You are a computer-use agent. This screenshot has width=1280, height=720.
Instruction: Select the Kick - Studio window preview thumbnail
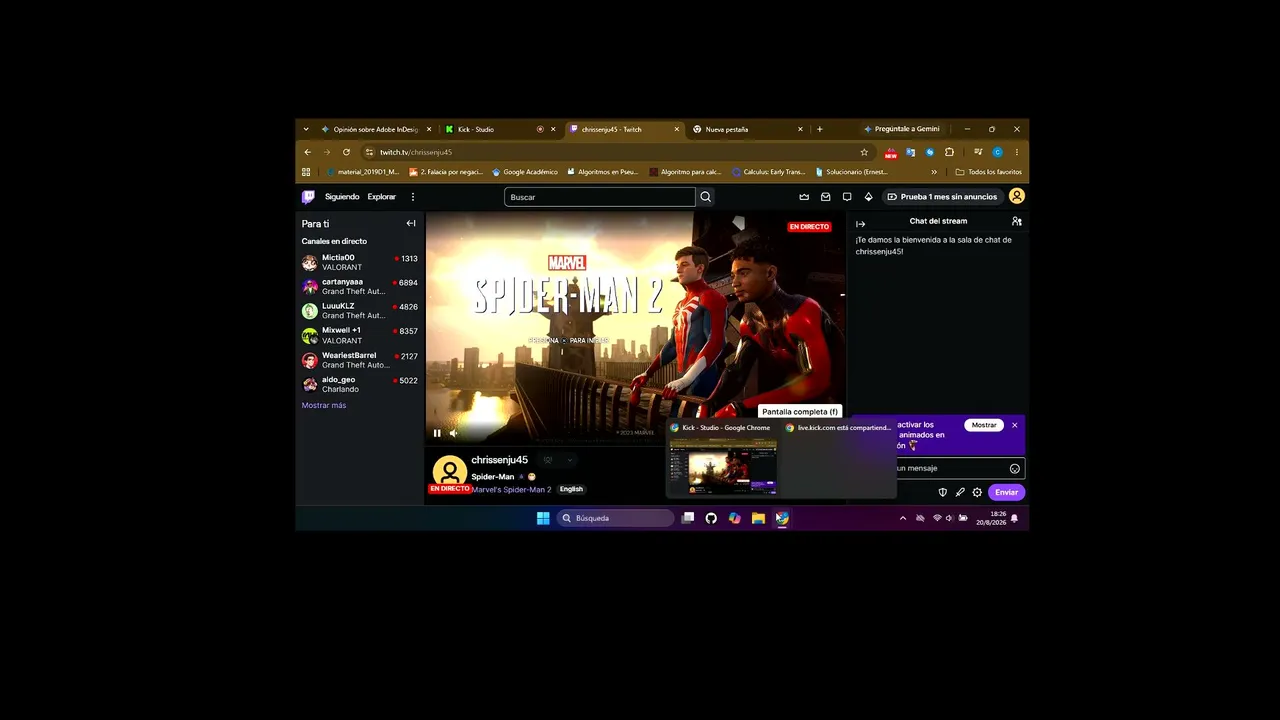tap(723, 466)
